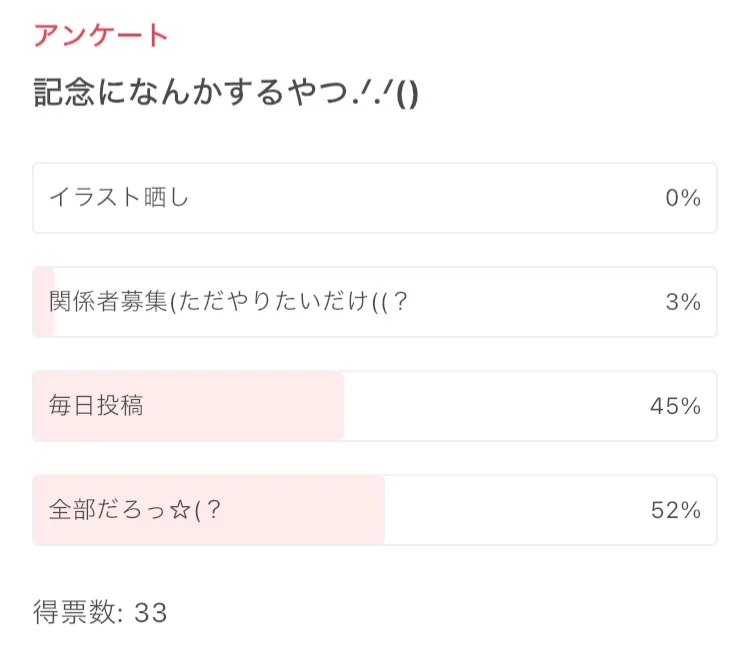Vote for 全部だろっ☆ option
This screenshot has width=750, height=664.
(x=120, y=510)
